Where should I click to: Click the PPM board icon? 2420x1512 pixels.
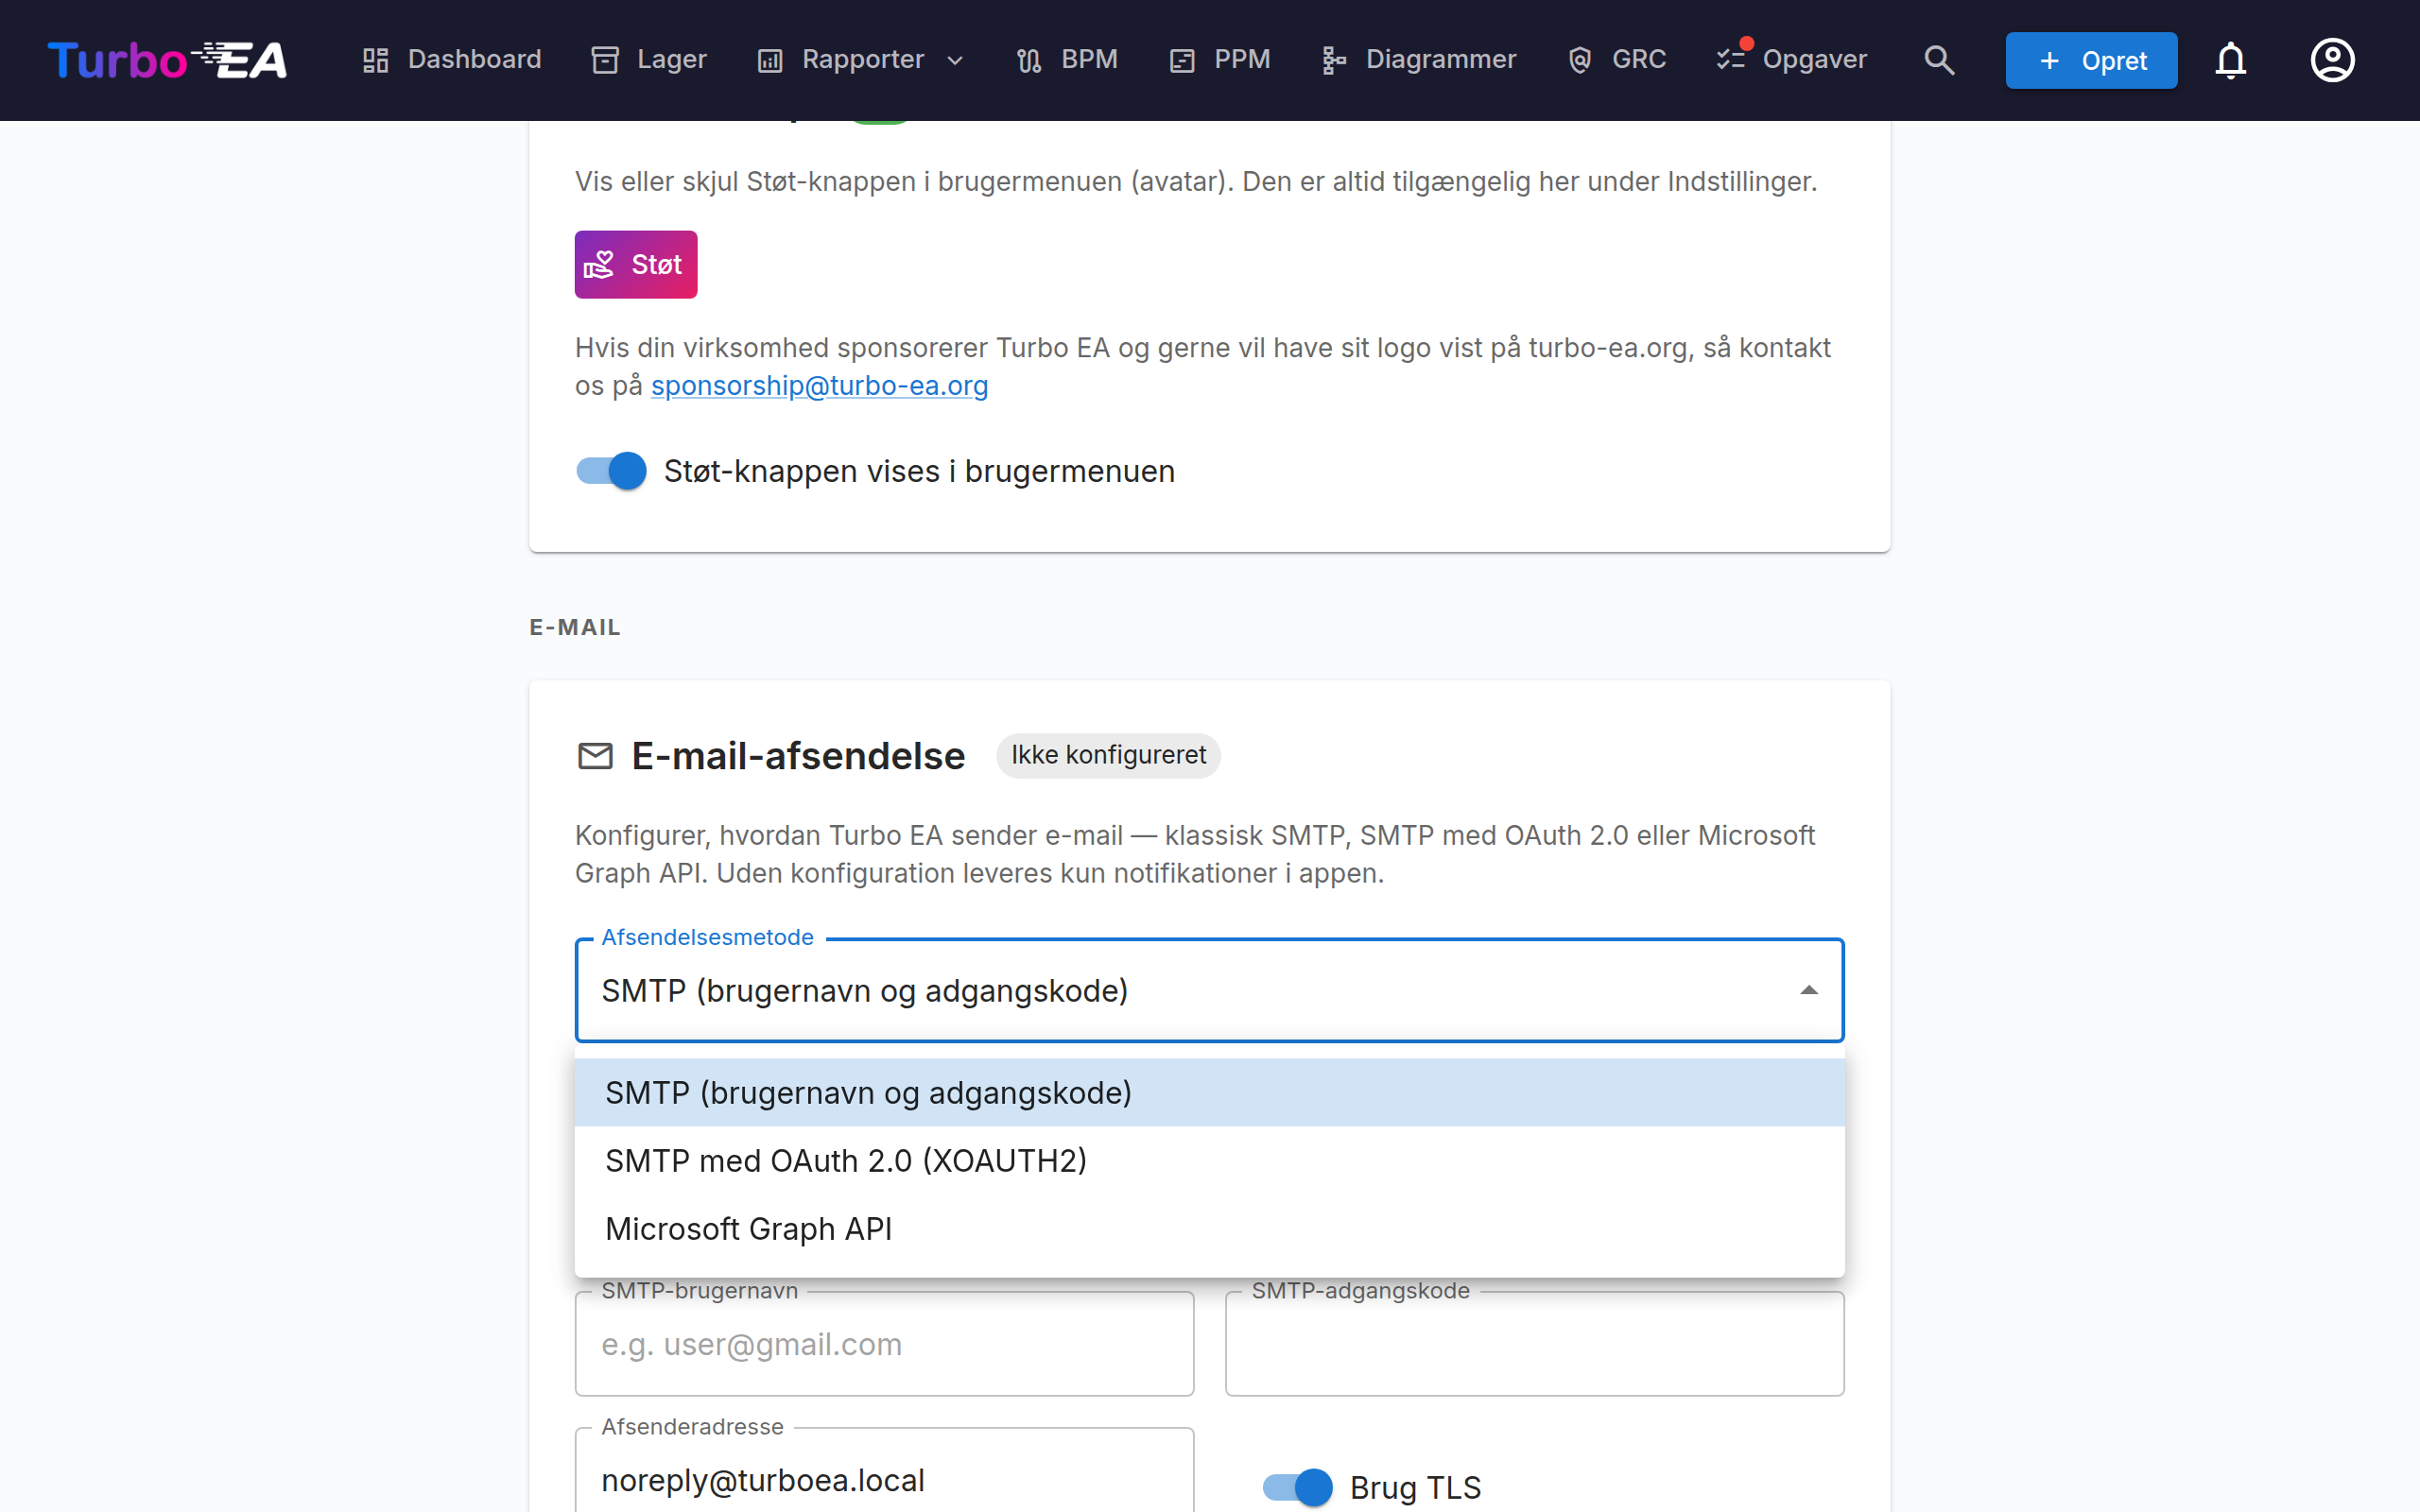[1182, 60]
